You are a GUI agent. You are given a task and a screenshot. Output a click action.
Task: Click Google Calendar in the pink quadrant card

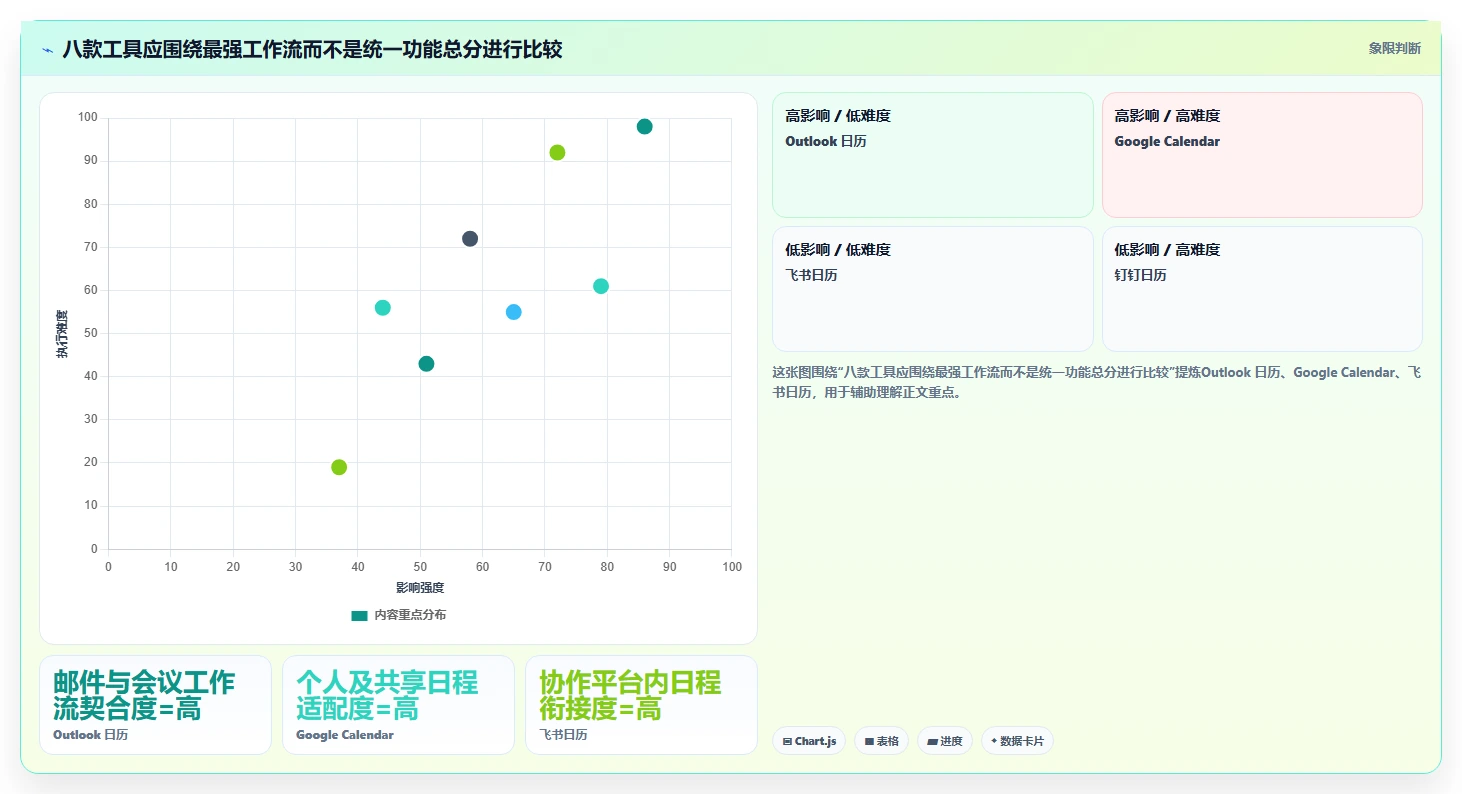click(x=1167, y=142)
